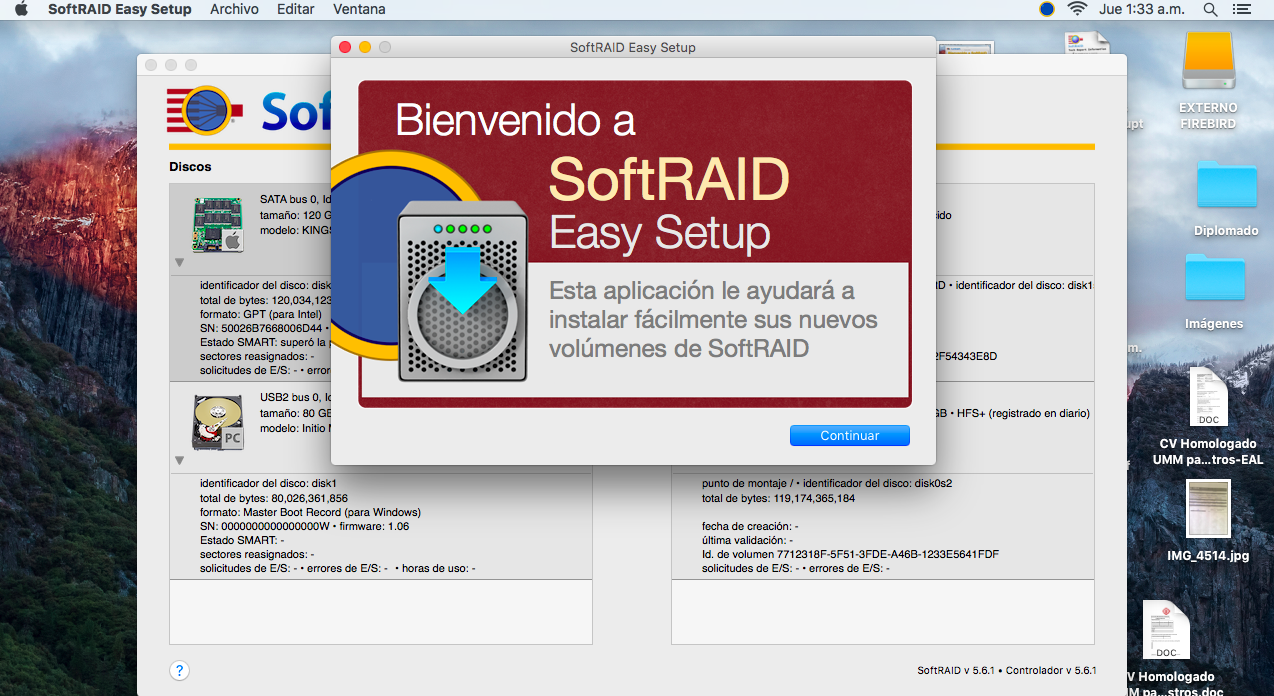Click the 'tamaño: 120' line of the SATA disk
The width and height of the screenshot is (1274, 696).
point(295,214)
